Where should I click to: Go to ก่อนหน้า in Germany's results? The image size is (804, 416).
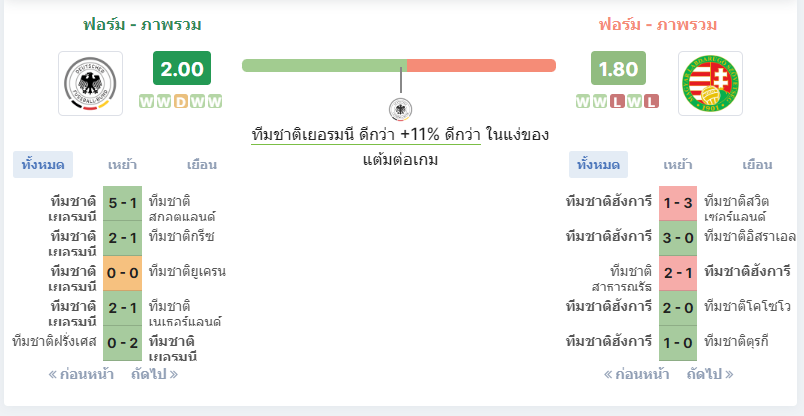81,374
